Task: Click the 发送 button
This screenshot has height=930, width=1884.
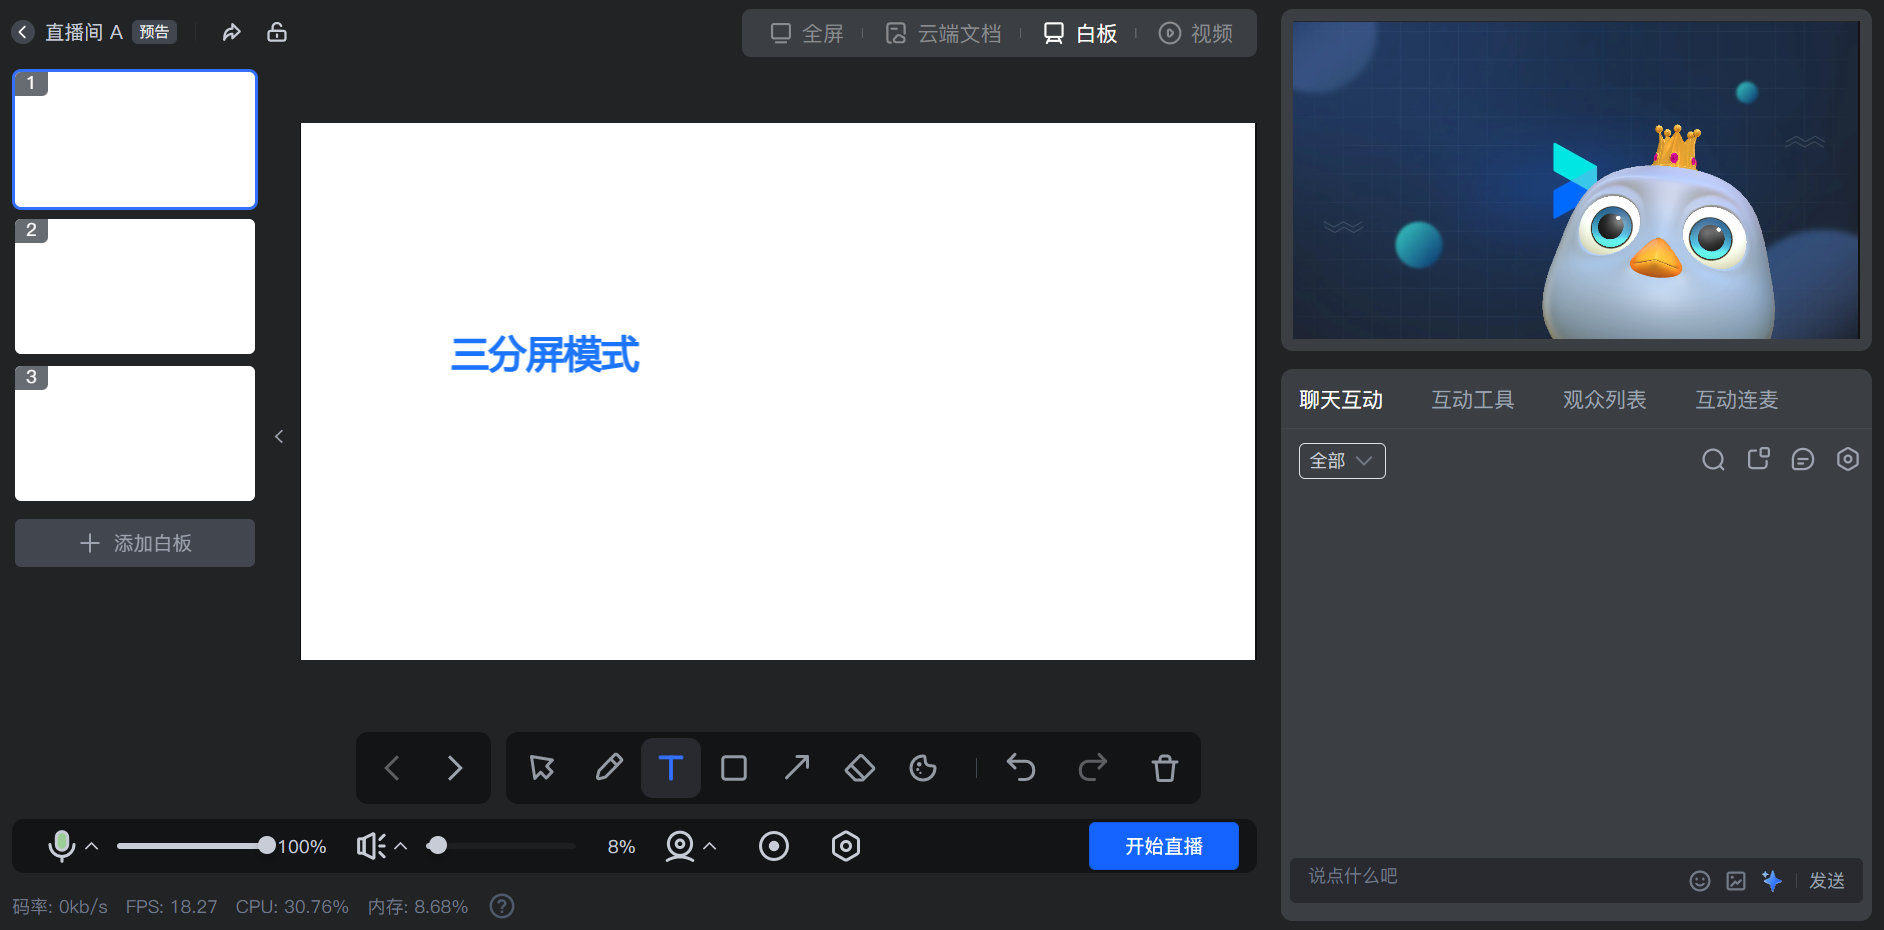Action: (1827, 881)
